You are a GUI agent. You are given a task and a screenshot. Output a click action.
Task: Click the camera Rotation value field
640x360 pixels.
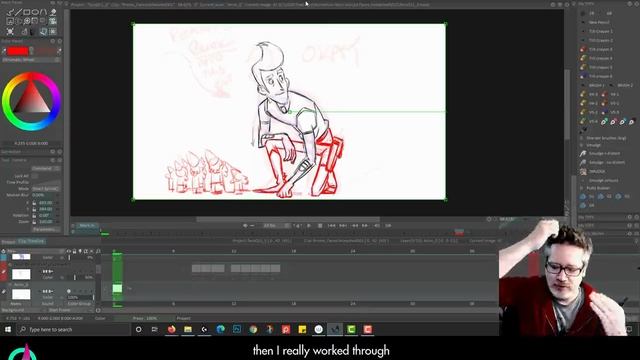pos(46,215)
